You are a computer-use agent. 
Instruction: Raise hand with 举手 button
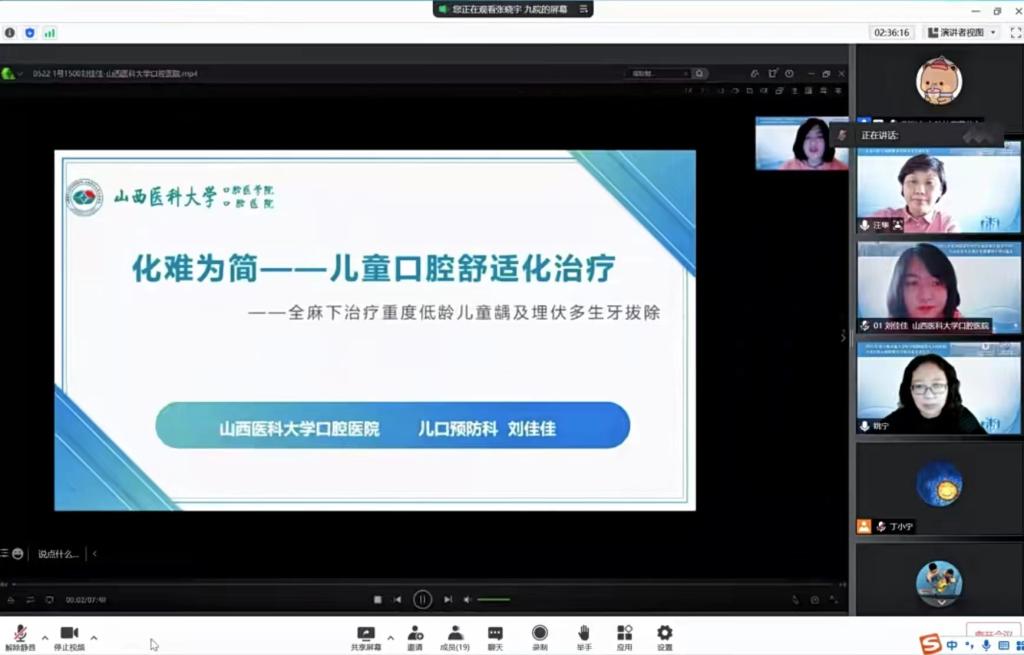pos(584,638)
